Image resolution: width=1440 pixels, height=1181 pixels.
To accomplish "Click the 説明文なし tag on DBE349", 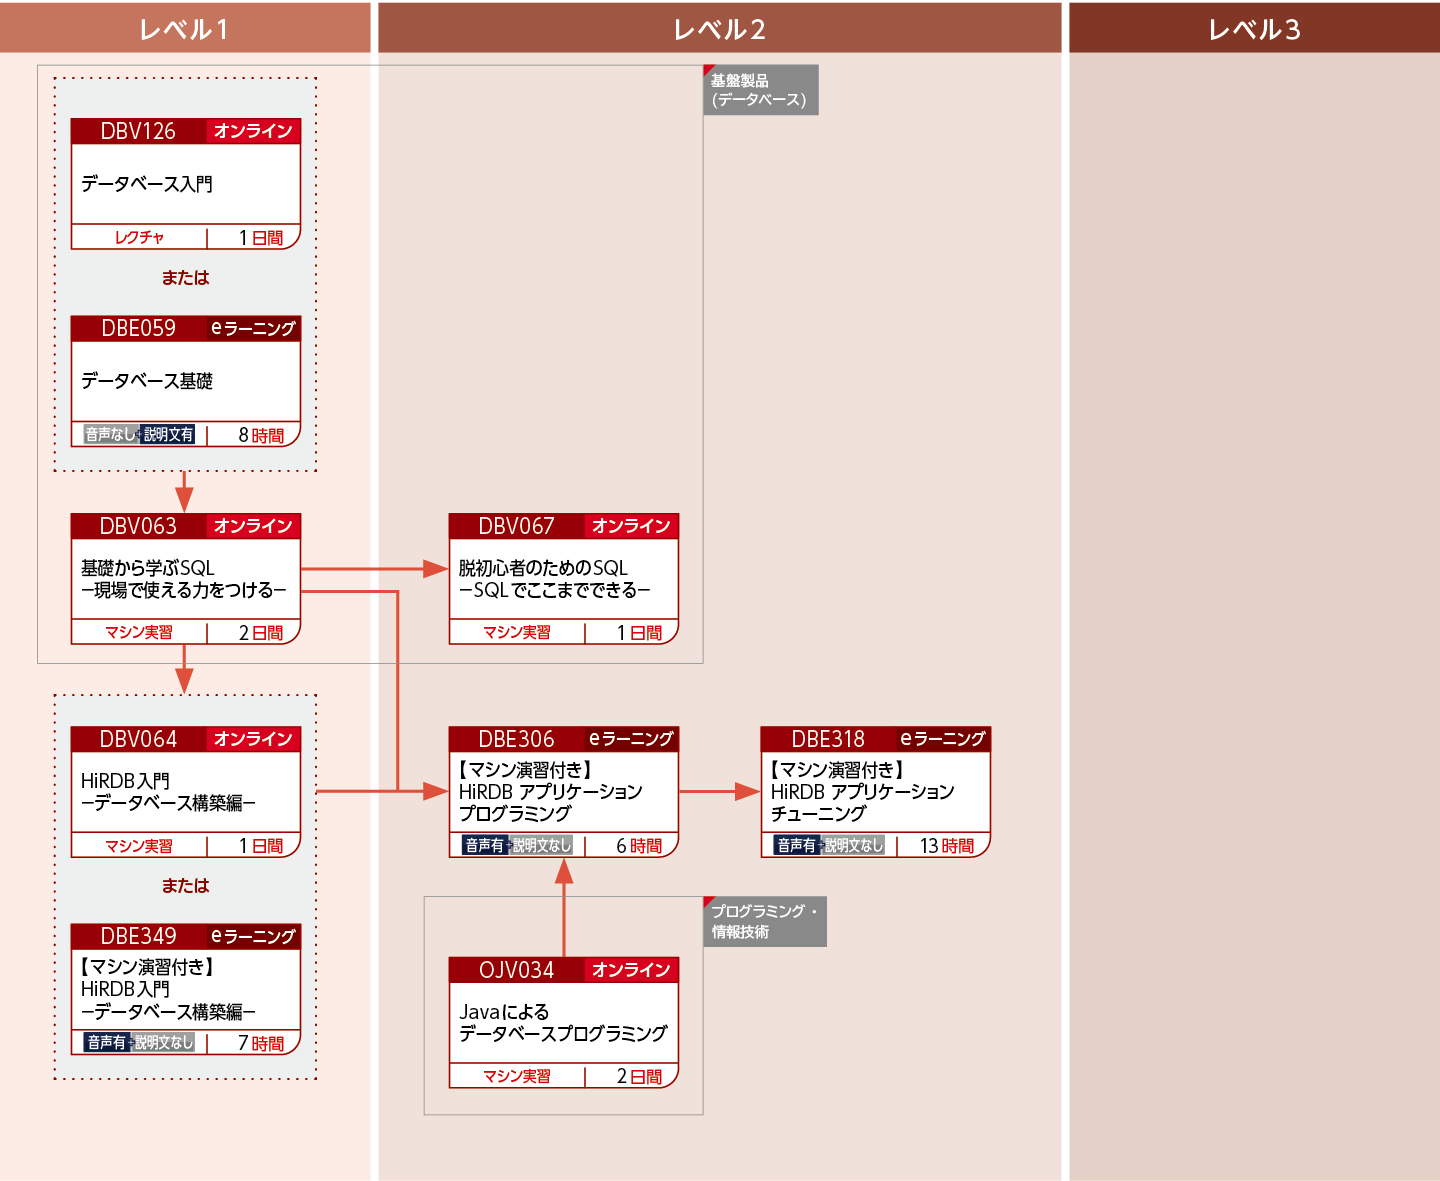I will [164, 1043].
